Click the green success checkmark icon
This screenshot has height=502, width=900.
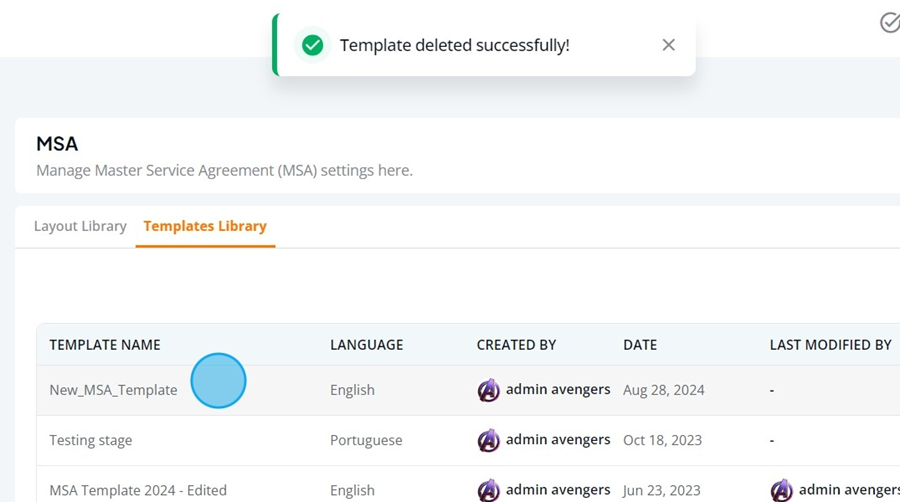click(313, 45)
